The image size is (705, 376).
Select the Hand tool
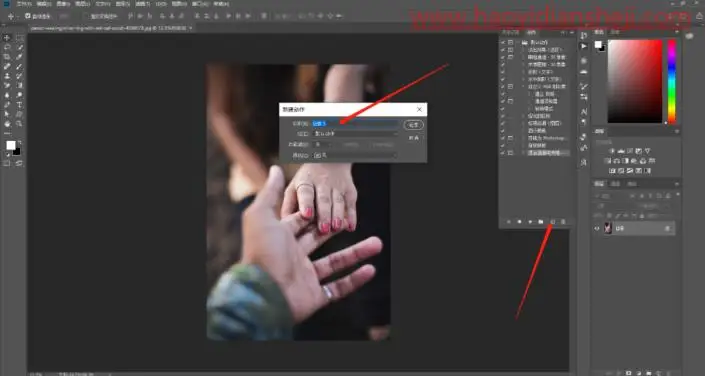pyautogui.click(x=7, y=124)
